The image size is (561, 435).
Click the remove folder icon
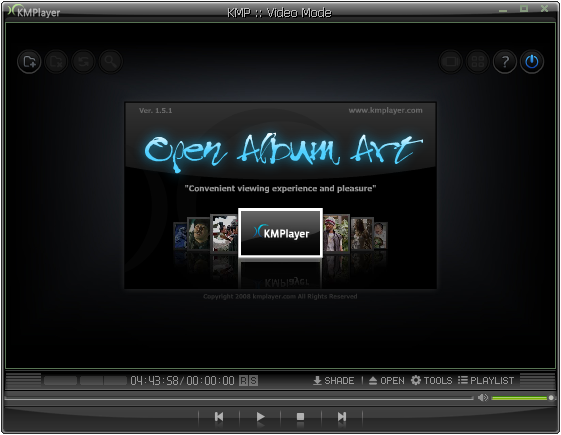click(x=56, y=62)
